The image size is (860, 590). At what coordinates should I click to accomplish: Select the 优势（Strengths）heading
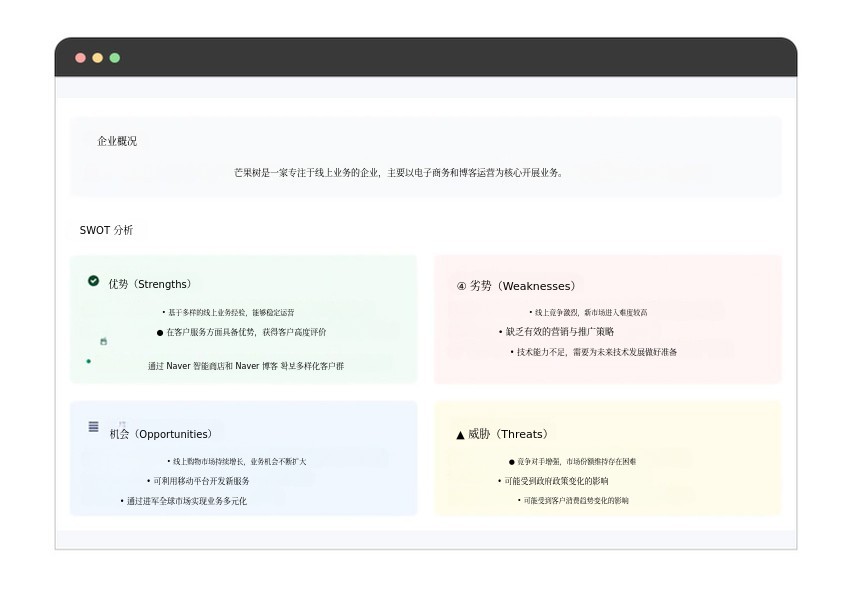151,284
